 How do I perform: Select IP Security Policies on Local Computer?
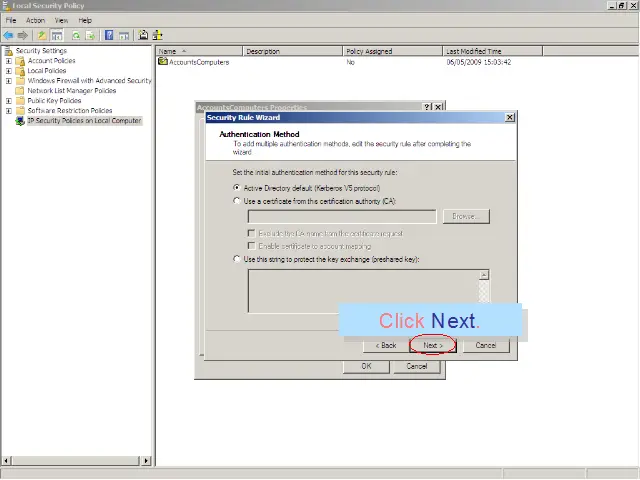tap(84, 121)
